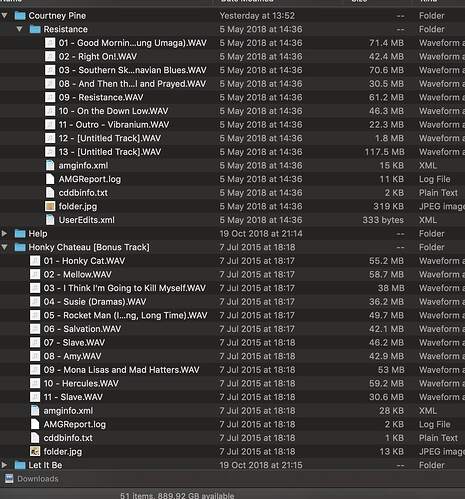
Task: Click the Resistance folder icon
Action: click(35, 29)
